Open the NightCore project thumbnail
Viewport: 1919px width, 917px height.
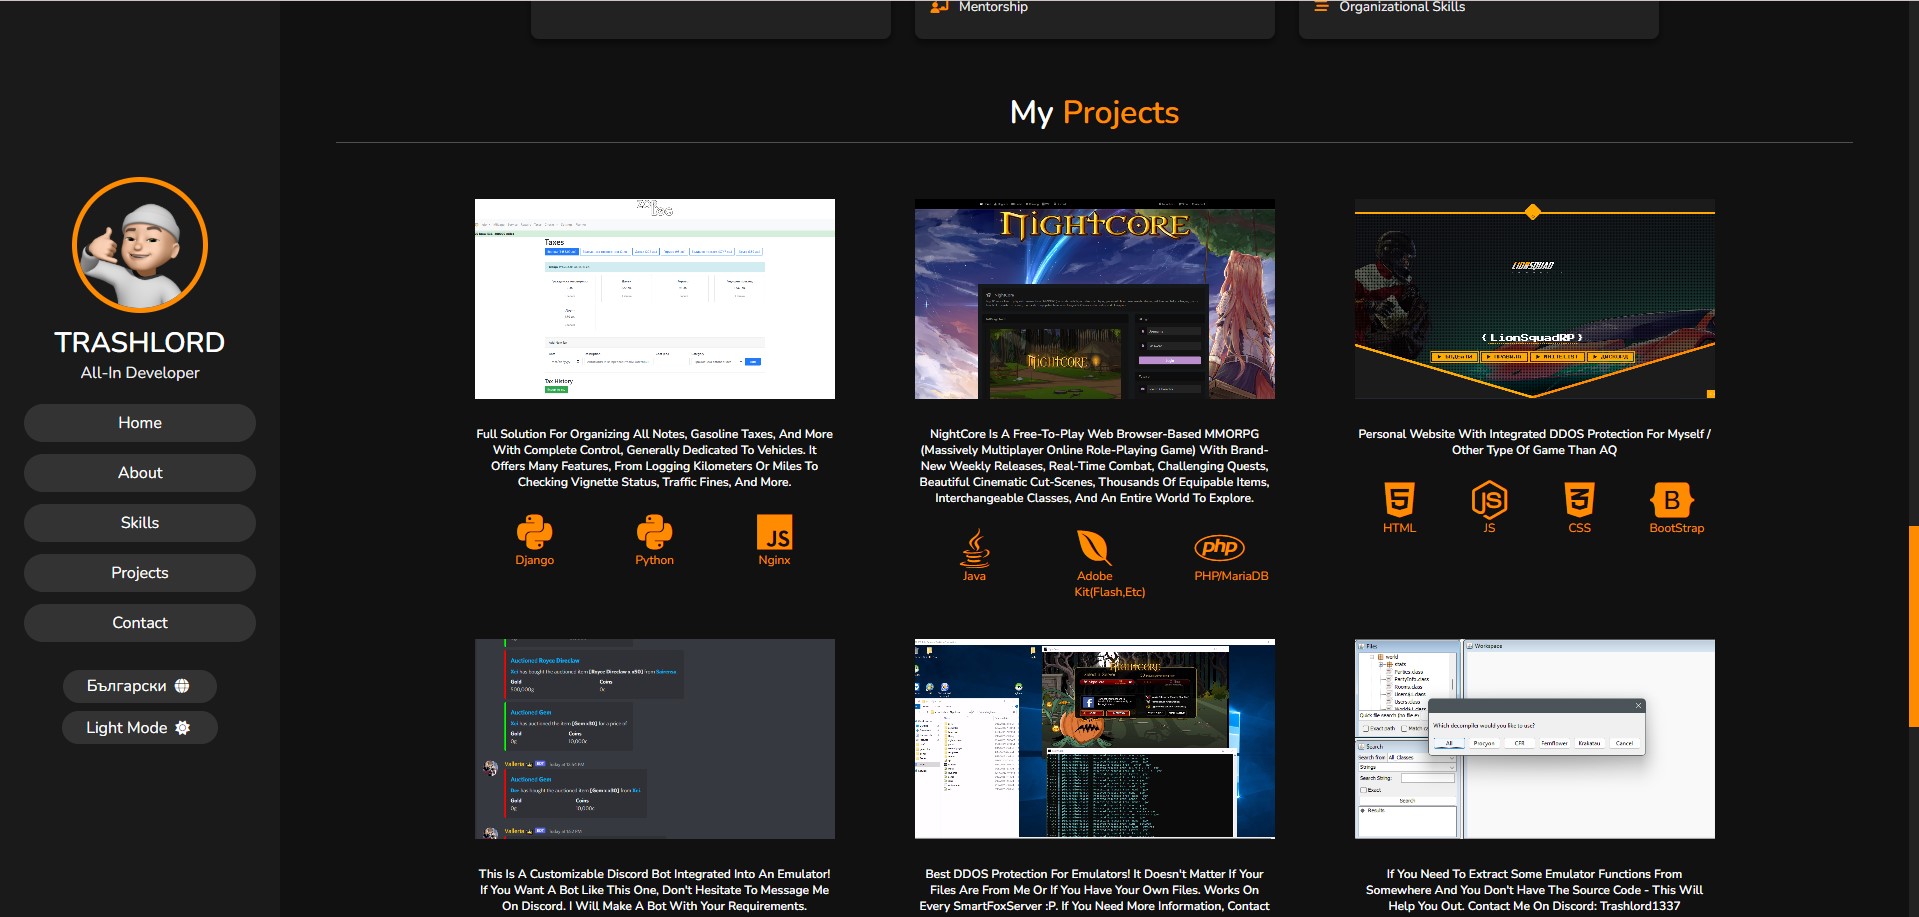pos(1094,299)
